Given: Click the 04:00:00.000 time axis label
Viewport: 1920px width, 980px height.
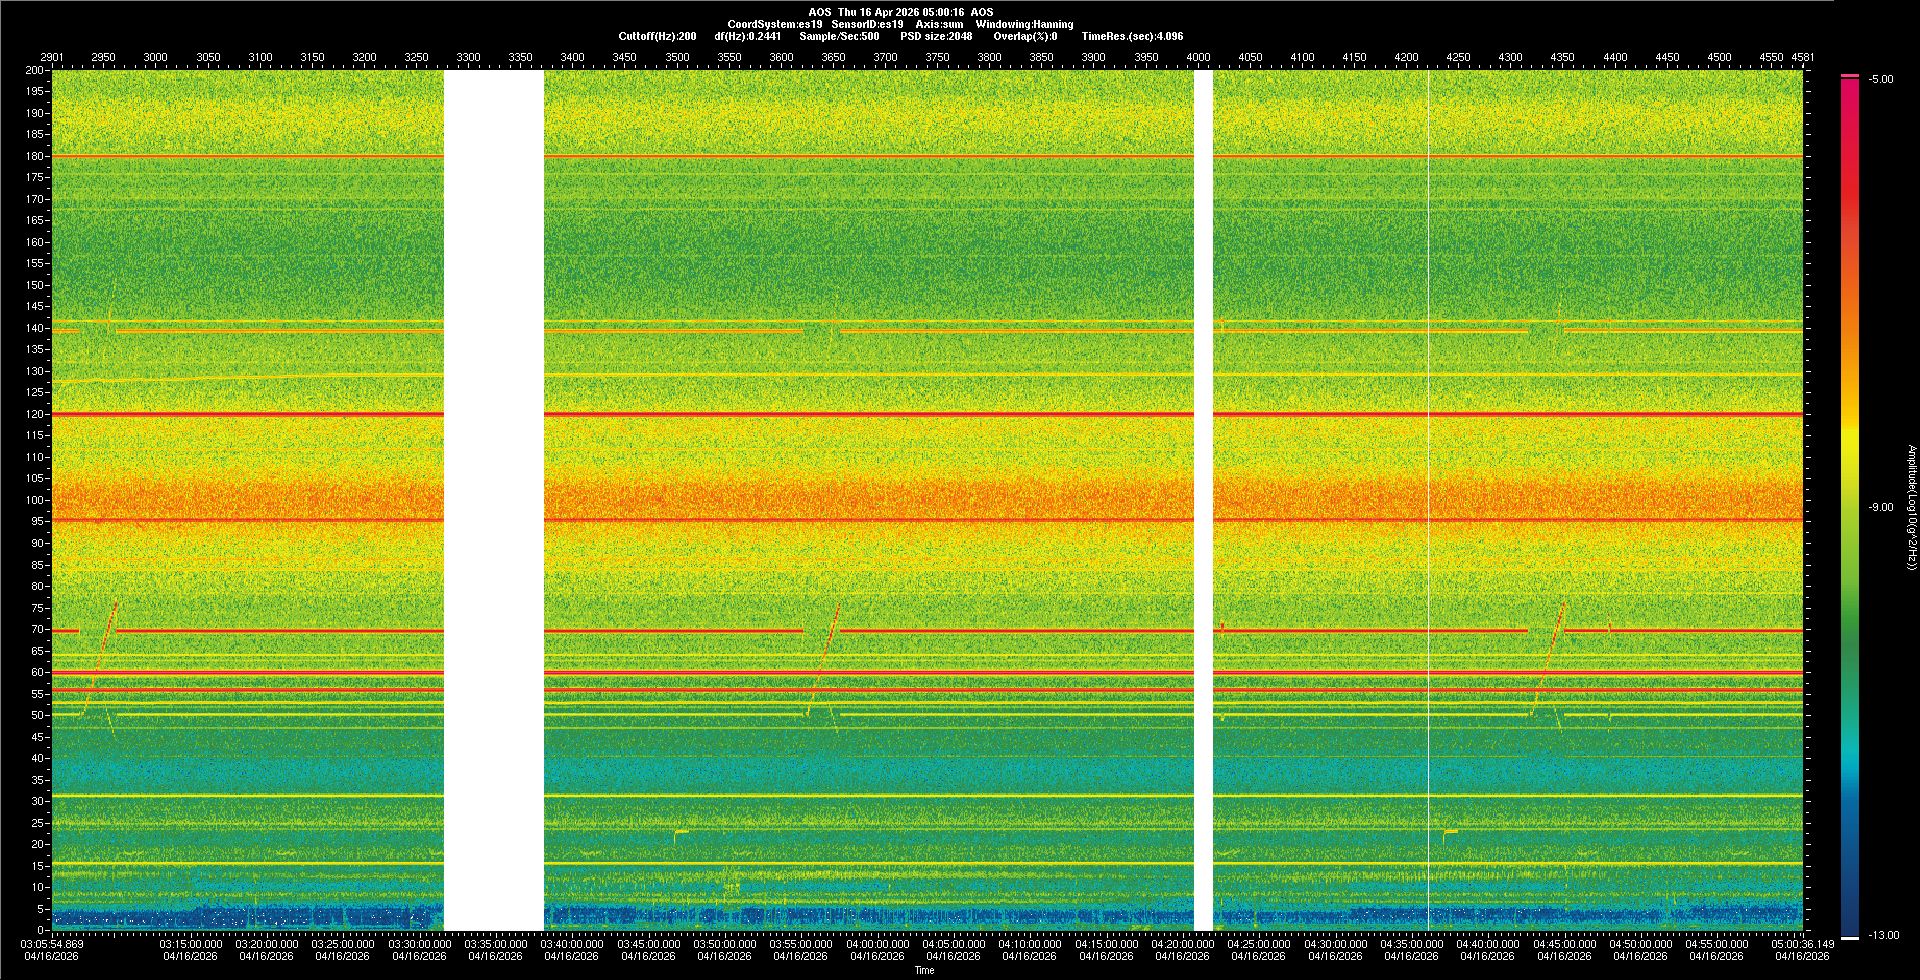Looking at the screenshot, I should click(x=877, y=944).
